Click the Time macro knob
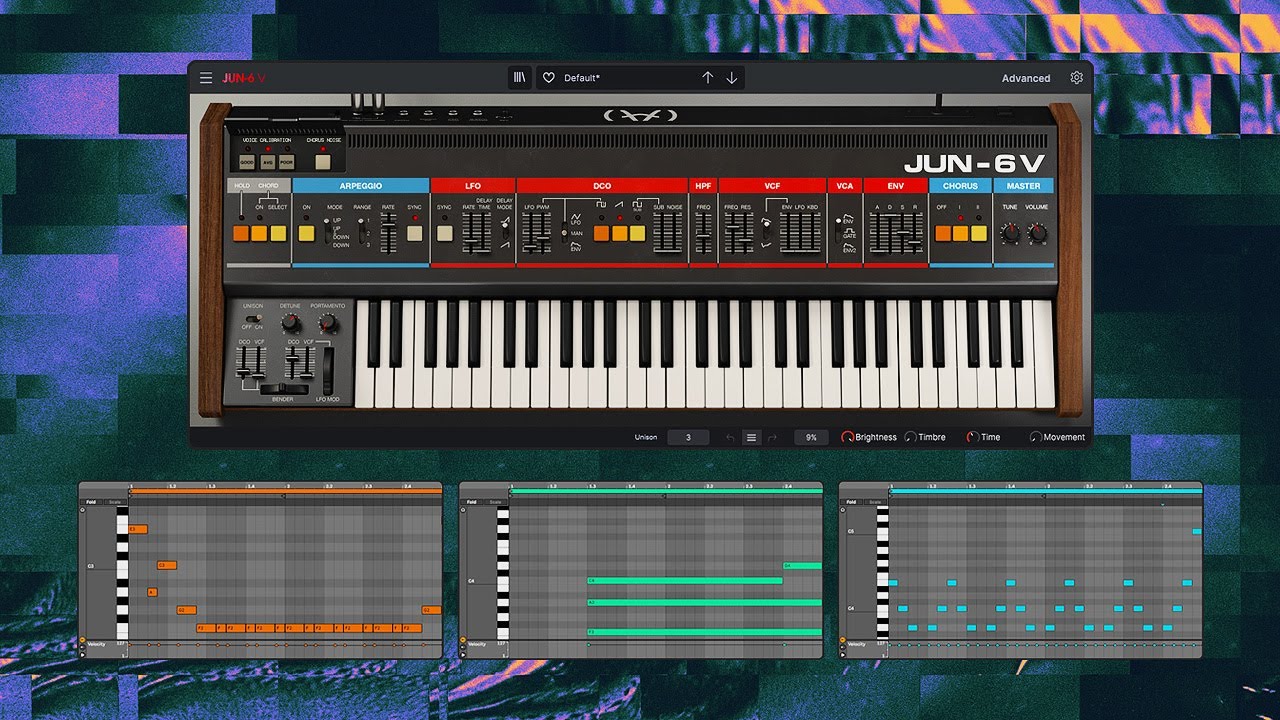Viewport: 1280px width, 720px height. tap(972, 437)
